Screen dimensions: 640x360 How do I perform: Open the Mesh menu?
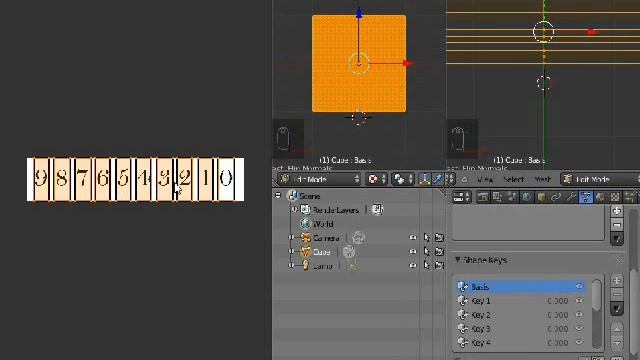(542, 179)
